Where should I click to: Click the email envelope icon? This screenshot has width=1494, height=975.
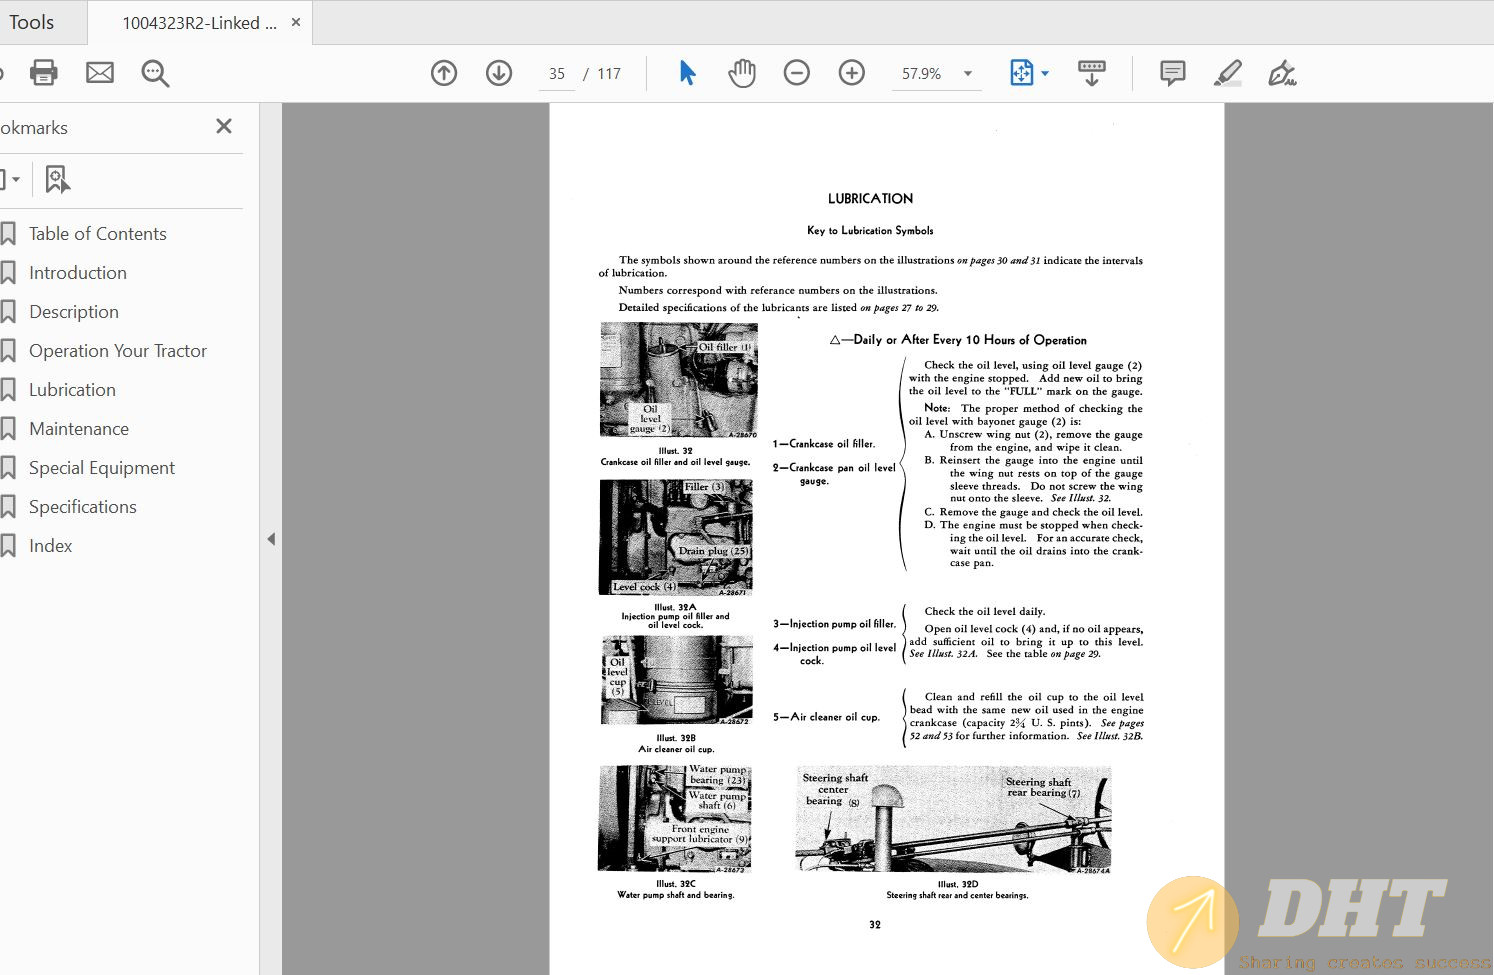100,73
